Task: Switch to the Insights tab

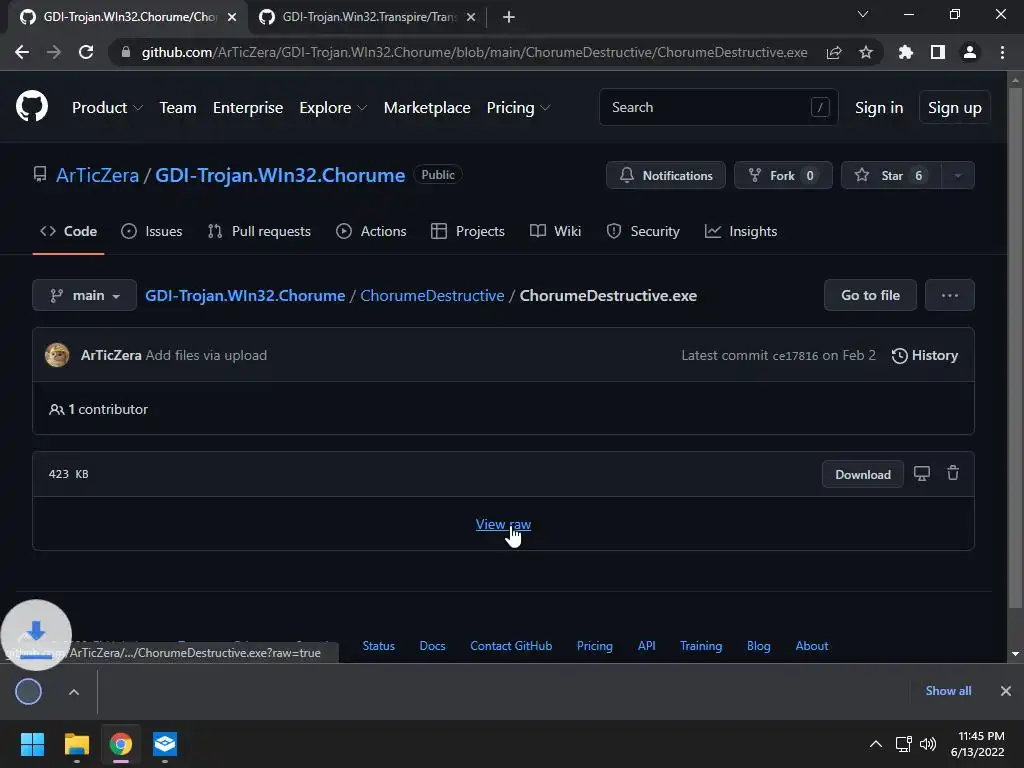Action: click(741, 231)
